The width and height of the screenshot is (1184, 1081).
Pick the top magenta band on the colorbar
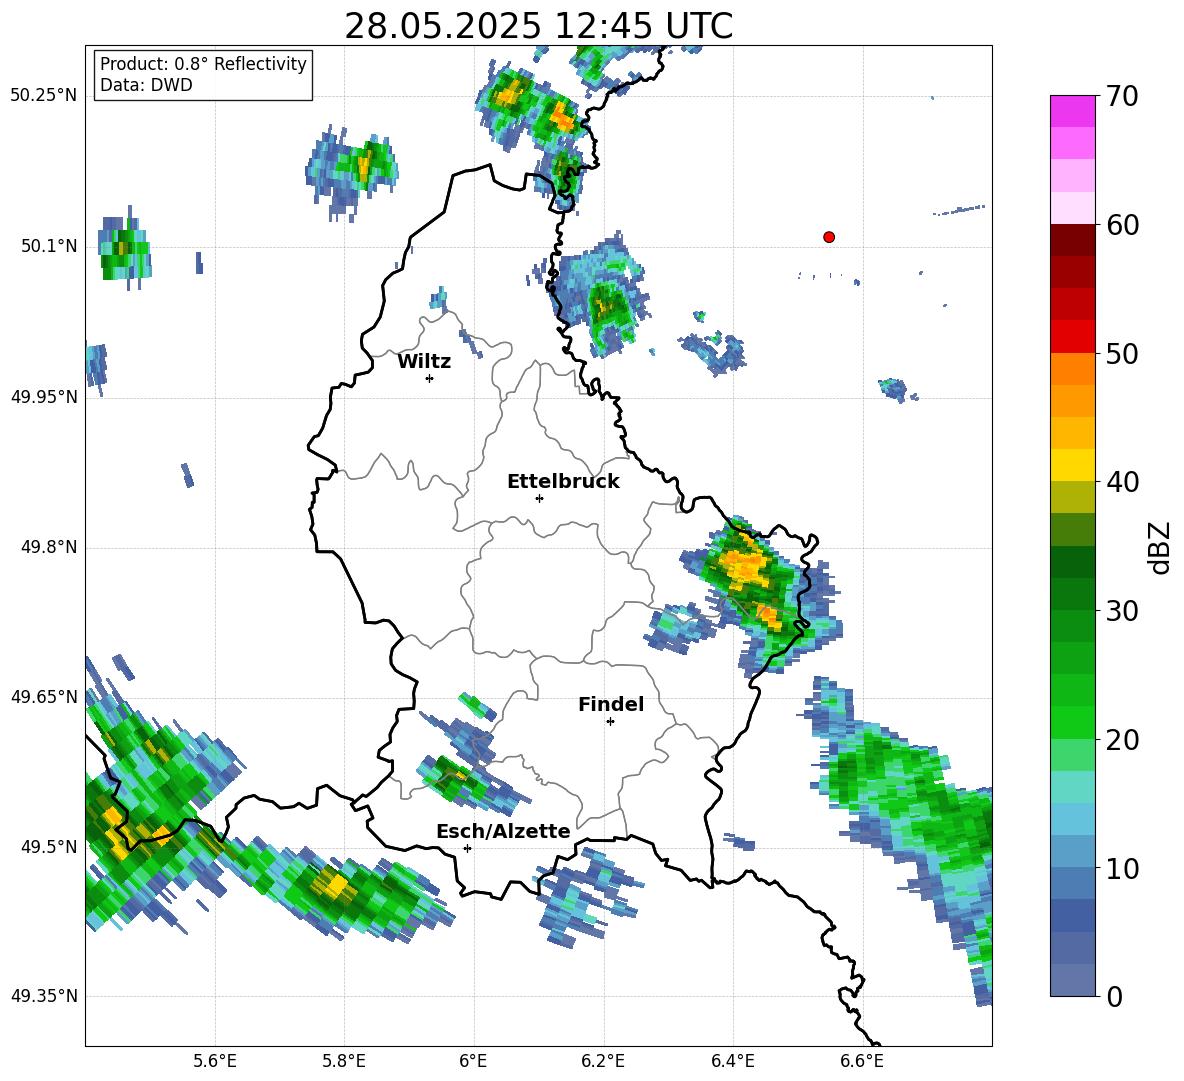1072,111
